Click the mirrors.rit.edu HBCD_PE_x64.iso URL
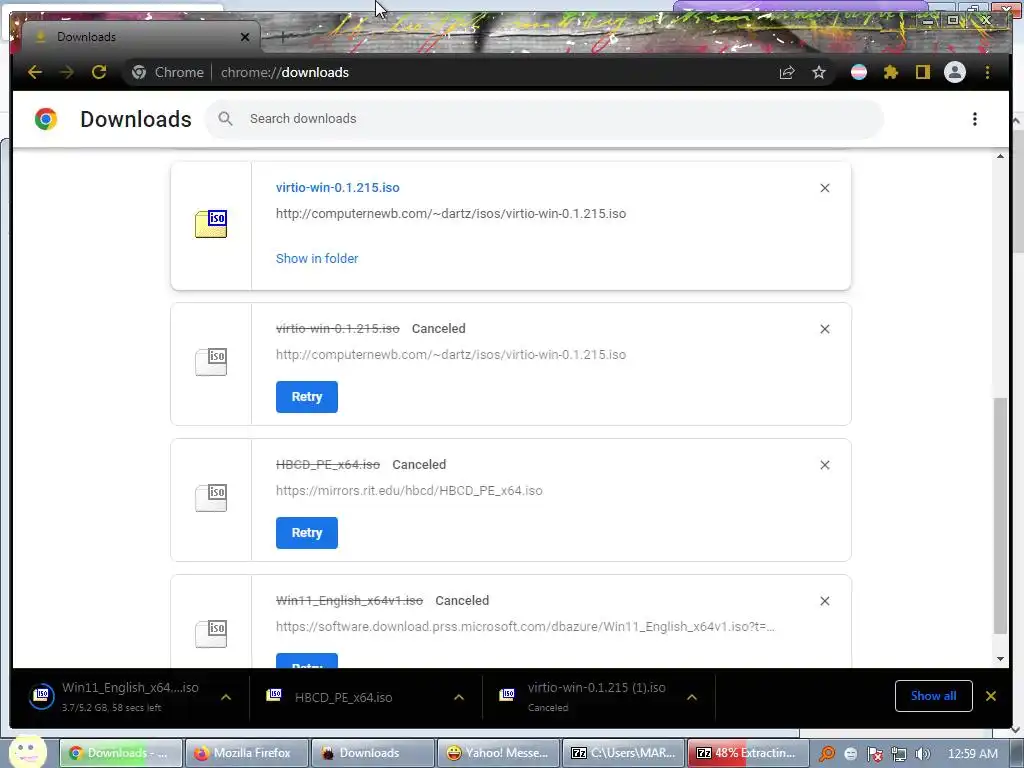Screen dimensions: 1024x768 (x=409, y=490)
